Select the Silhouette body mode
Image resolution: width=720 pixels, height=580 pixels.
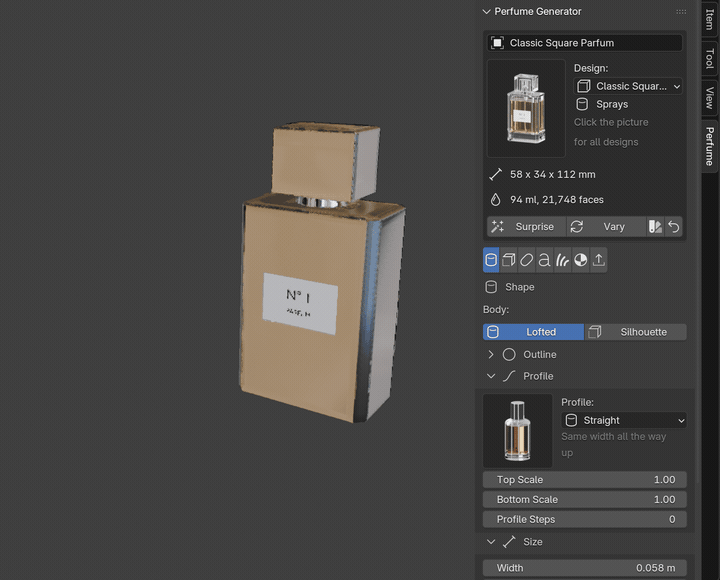click(636, 332)
